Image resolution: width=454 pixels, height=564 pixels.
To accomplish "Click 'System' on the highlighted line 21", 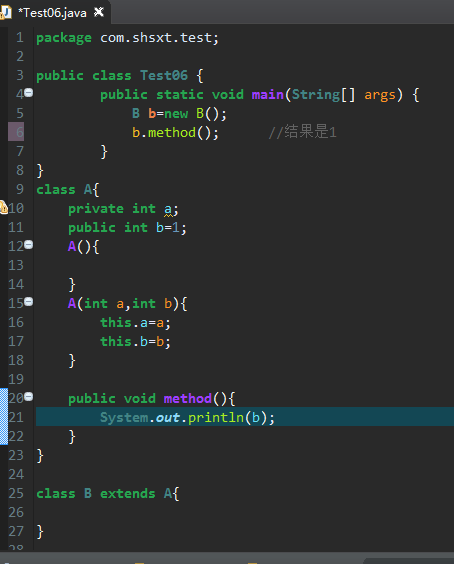I will tap(124, 418).
